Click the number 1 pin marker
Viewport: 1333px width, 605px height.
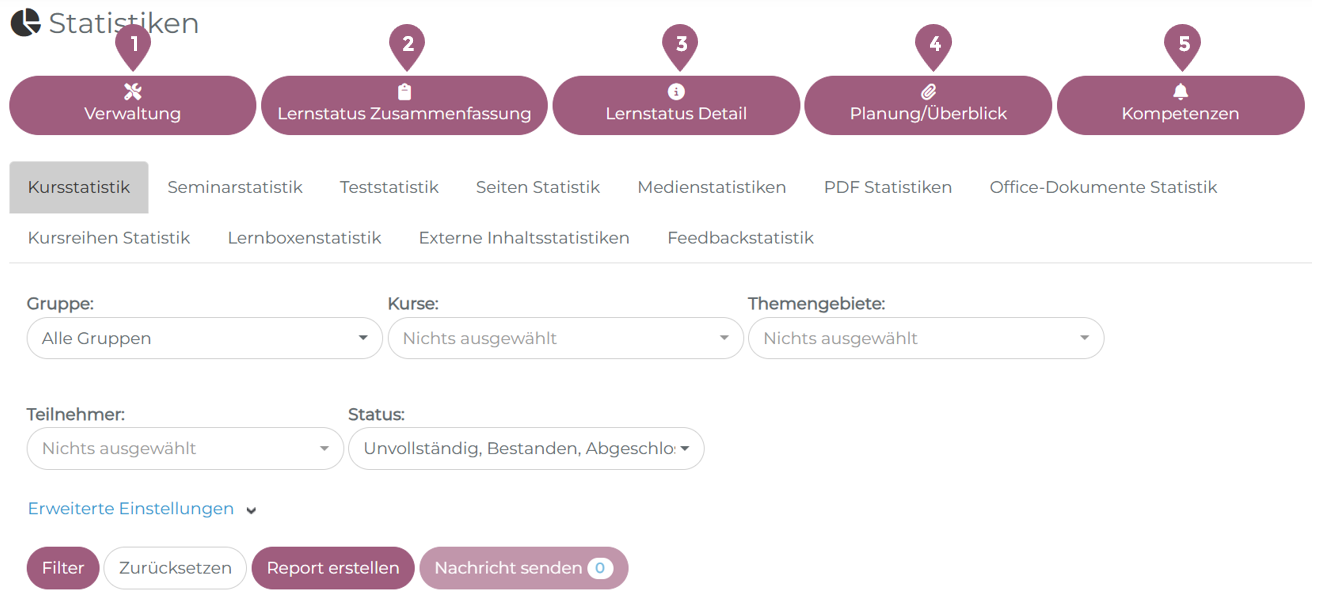[x=133, y=44]
